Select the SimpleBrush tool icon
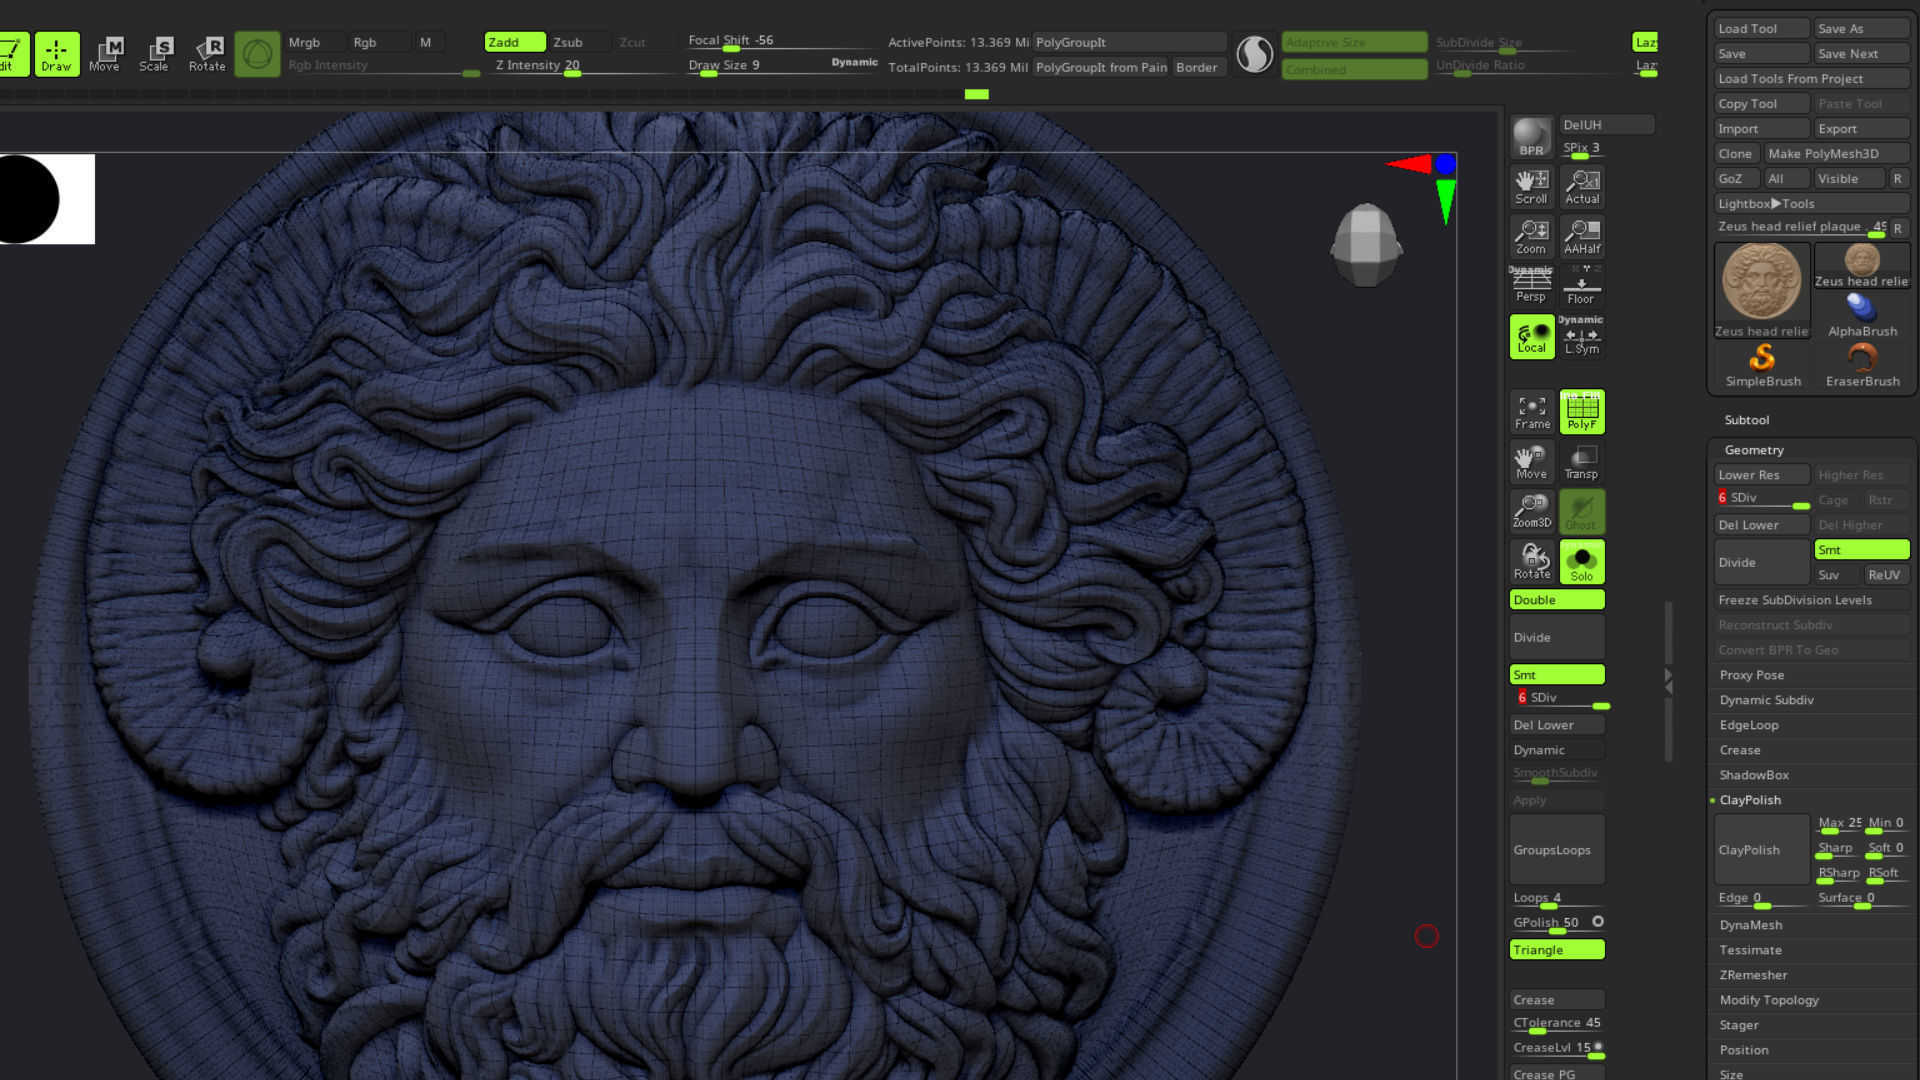 tap(1762, 364)
